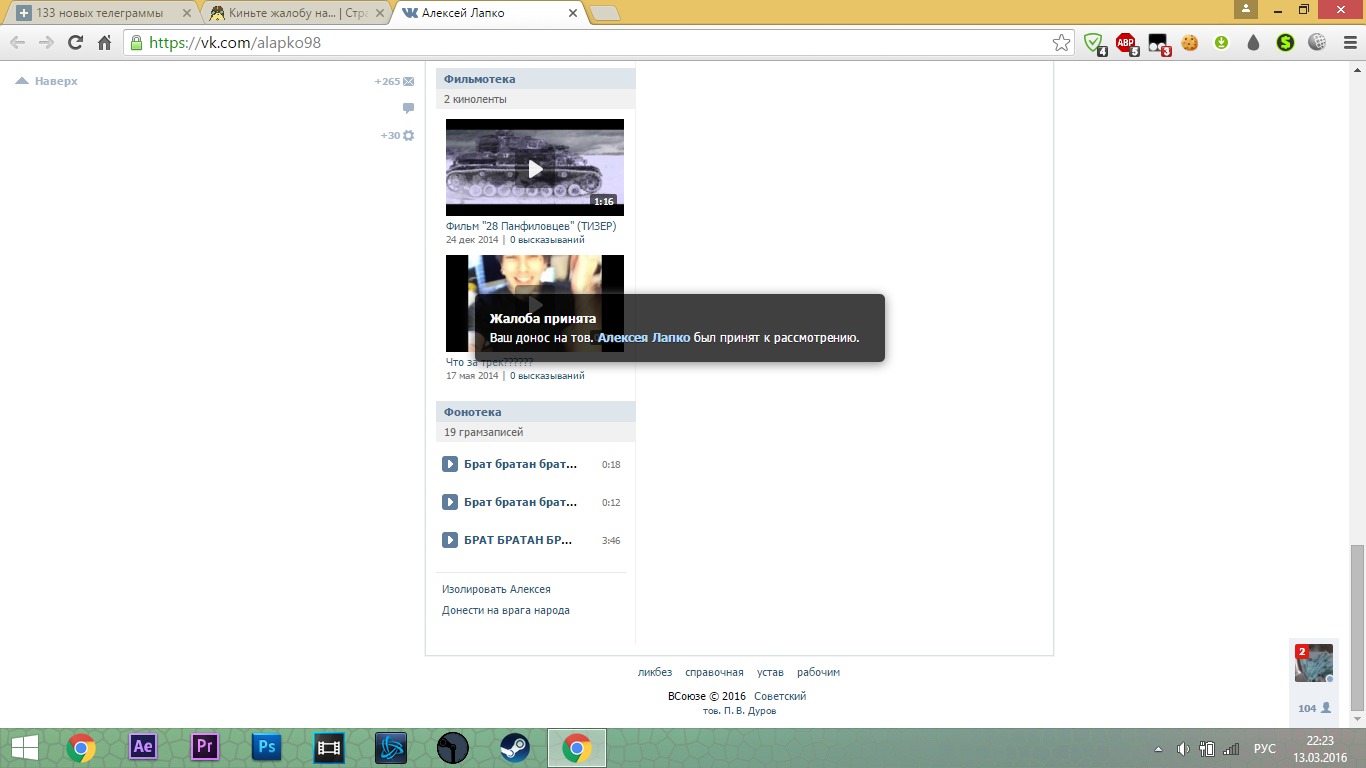Open Фильм "28 Панфиловцев" (ТИЗЕР) title
The width and height of the screenshot is (1366, 768).
coord(531,226)
